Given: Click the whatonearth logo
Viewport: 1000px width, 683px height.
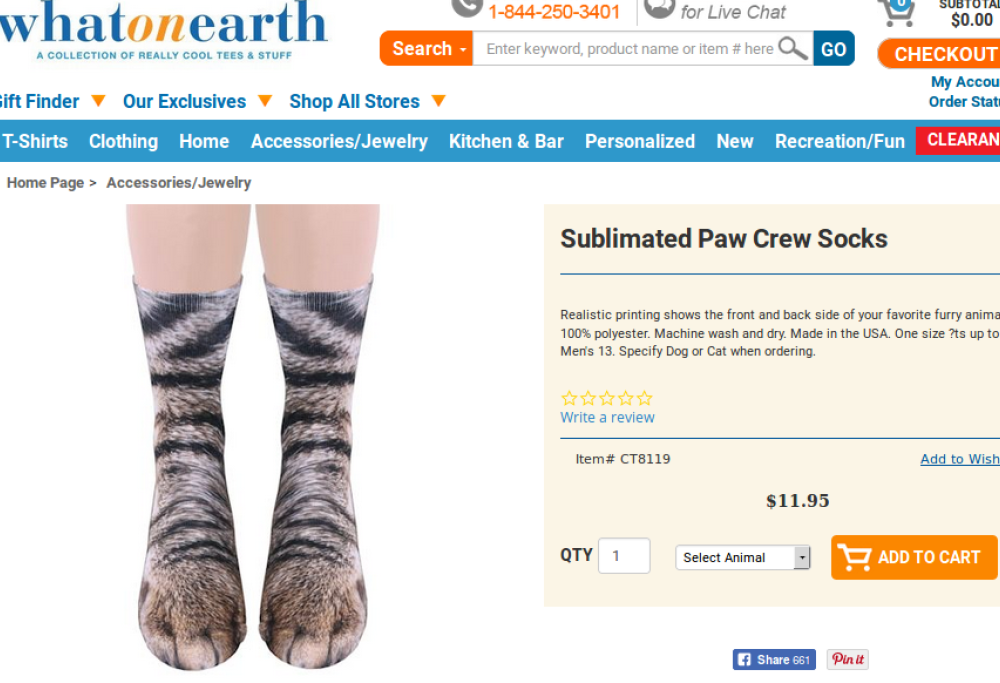Looking at the screenshot, I should (x=165, y=27).
